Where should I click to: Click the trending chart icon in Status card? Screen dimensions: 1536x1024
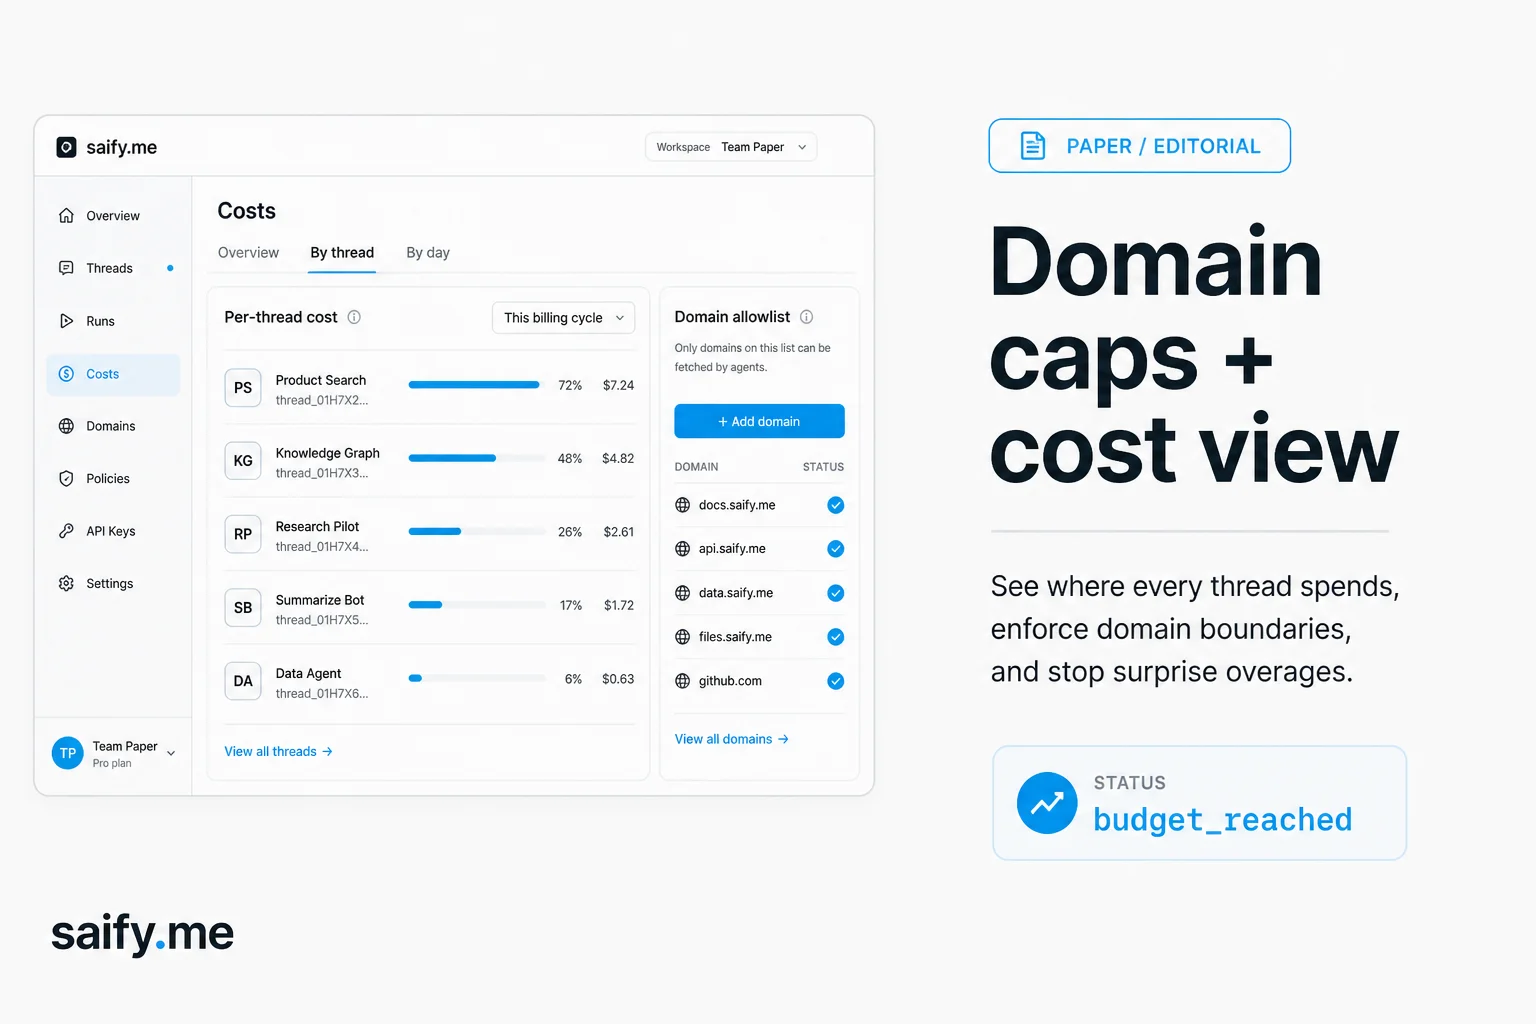[1047, 803]
